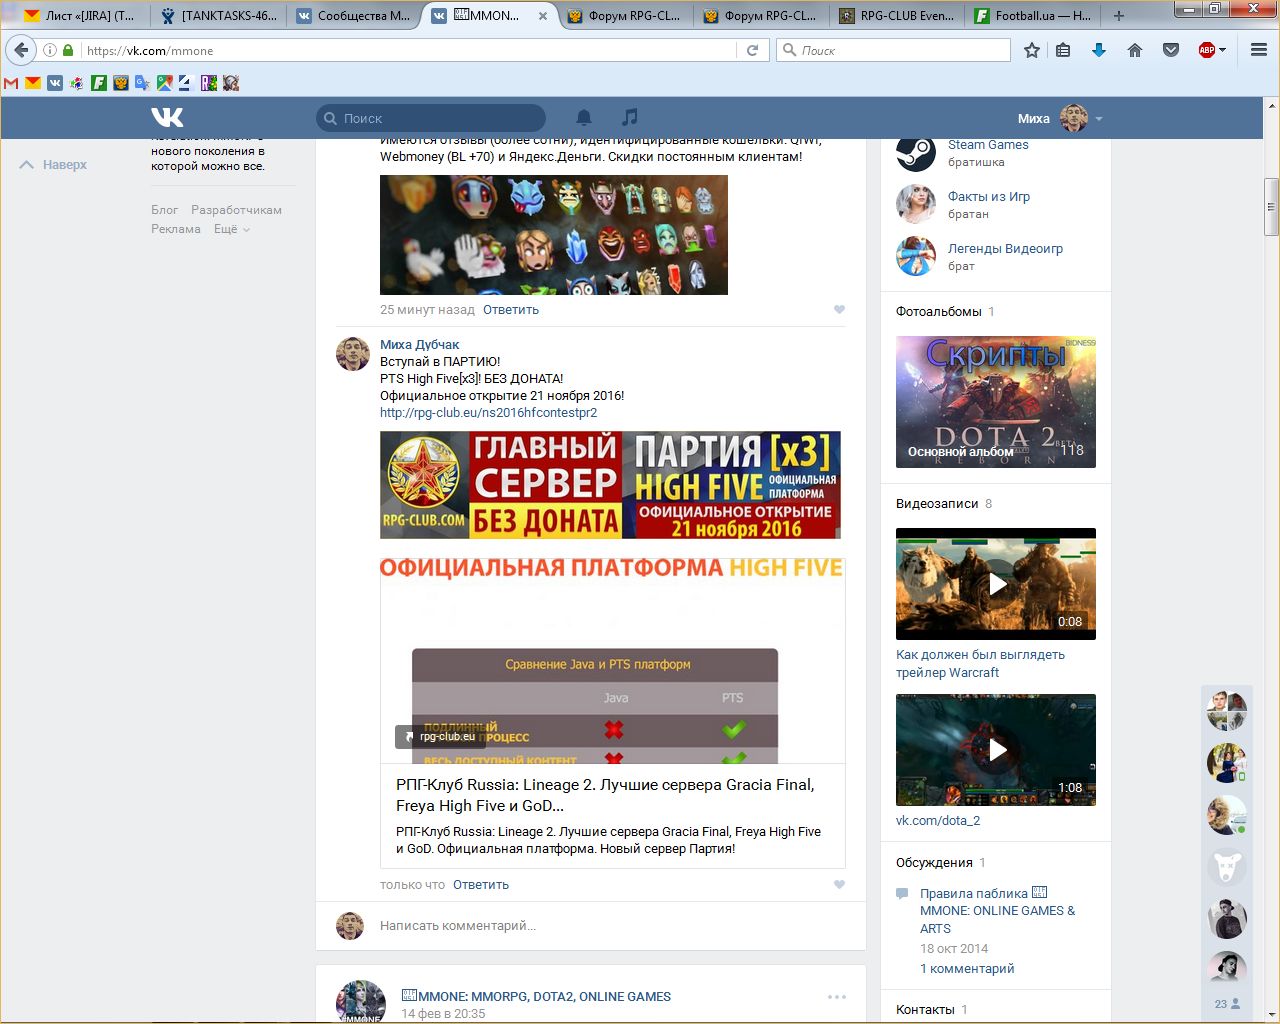1280x1024 pixels.
Task: Focus the browser Поиск search box
Action: pos(893,50)
